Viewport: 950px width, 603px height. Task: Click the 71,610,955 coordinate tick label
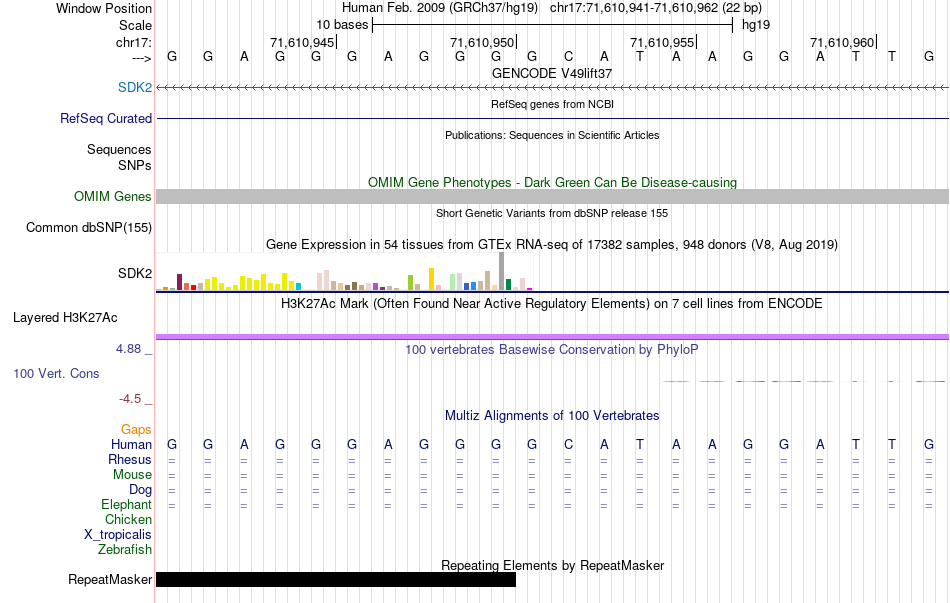(x=662, y=42)
